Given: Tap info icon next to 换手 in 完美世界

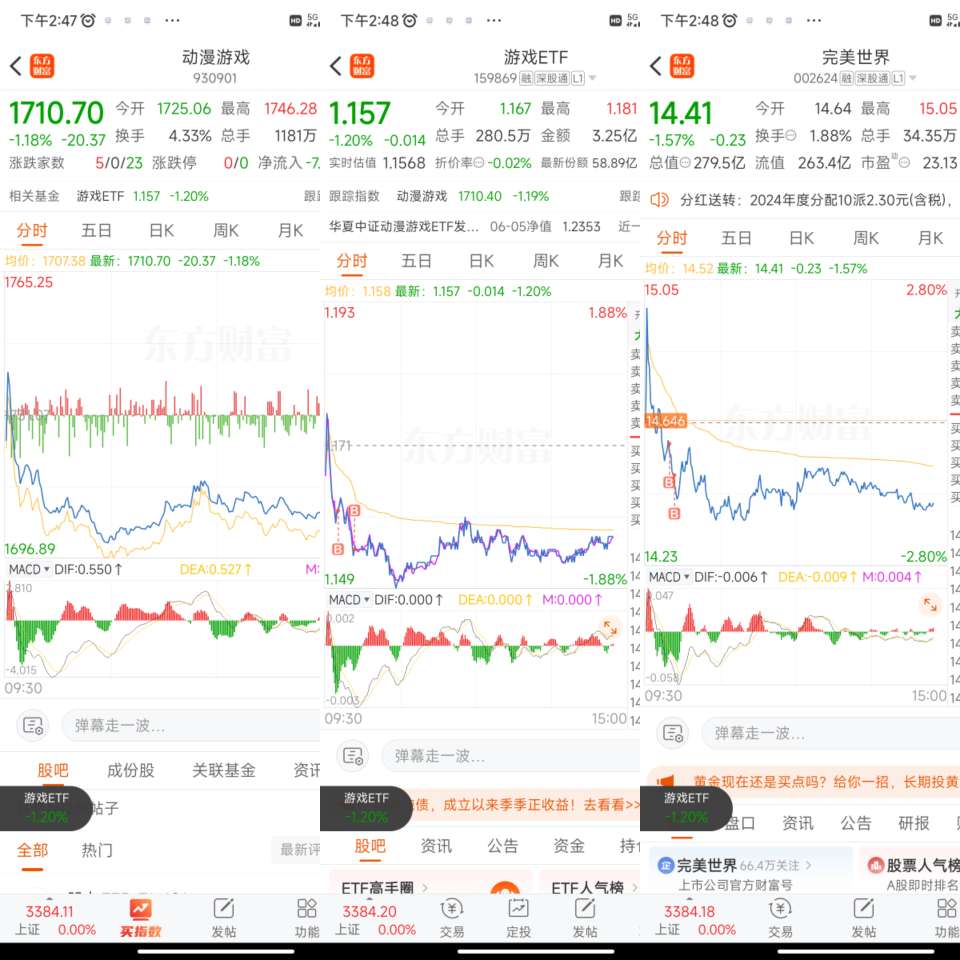Looking at the screenshot, I should click(x=790, y=135).
